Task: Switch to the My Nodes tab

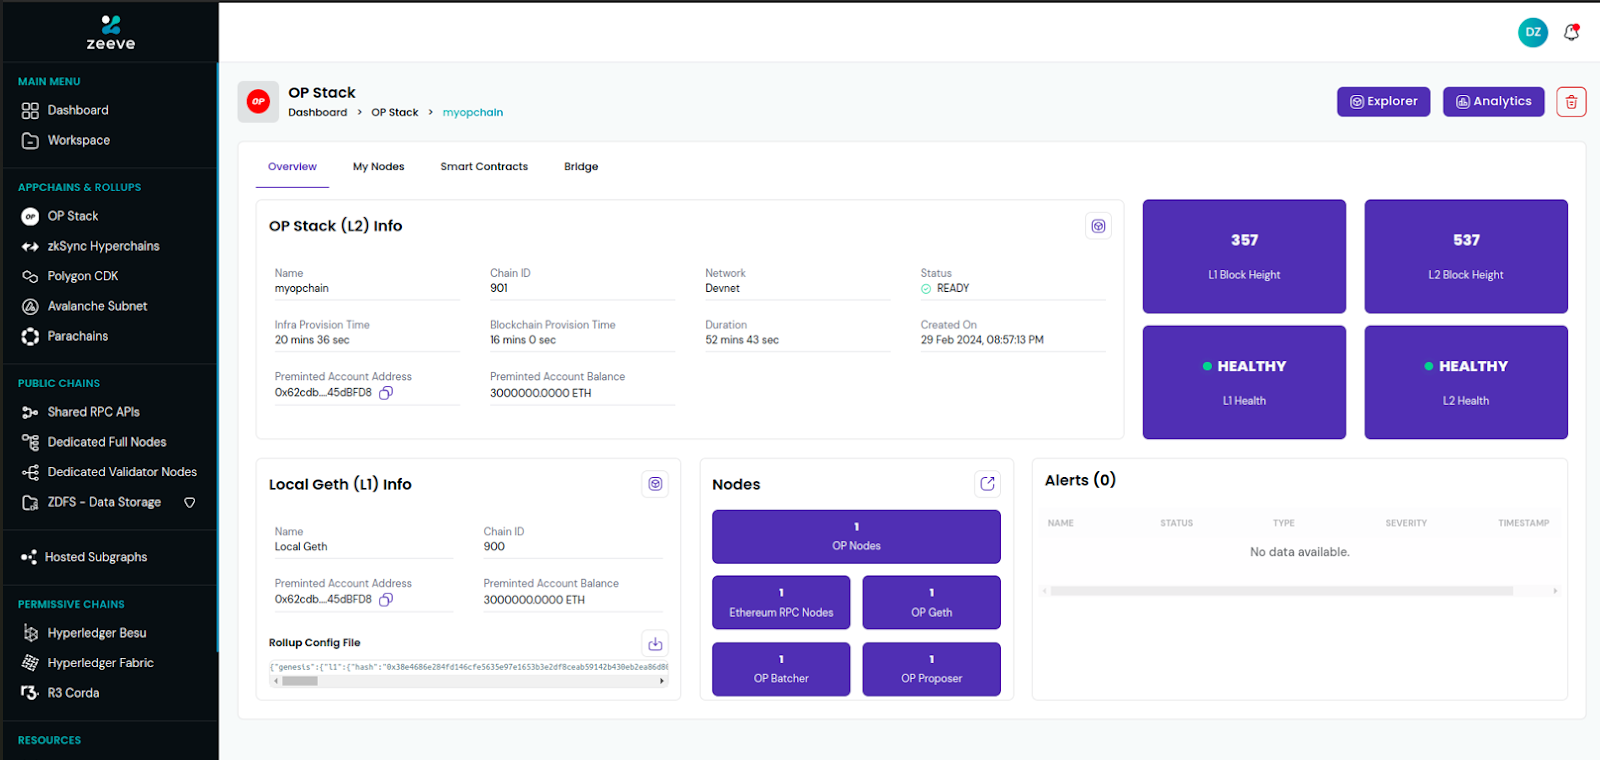Action: click(378, 167)
